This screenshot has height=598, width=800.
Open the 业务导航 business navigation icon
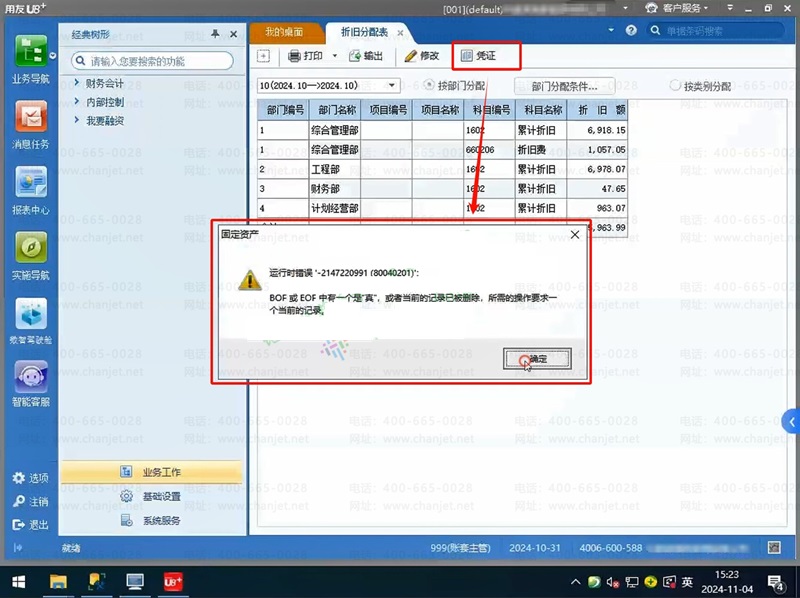[31, 51]
